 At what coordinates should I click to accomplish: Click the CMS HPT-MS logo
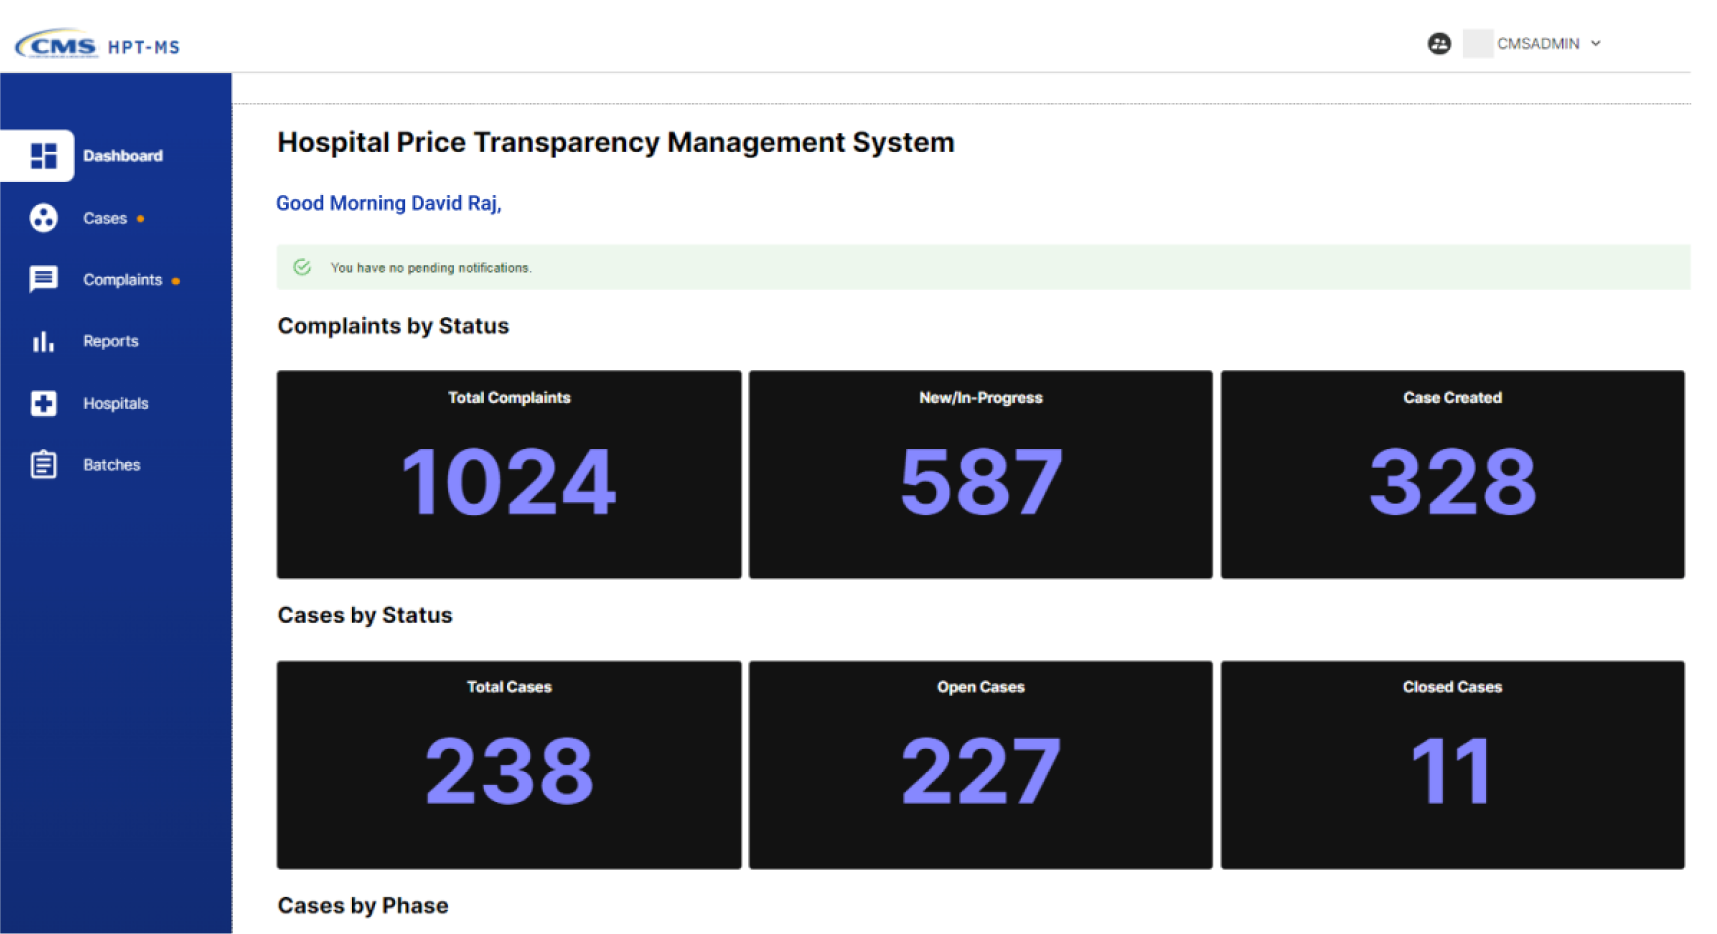95,44
